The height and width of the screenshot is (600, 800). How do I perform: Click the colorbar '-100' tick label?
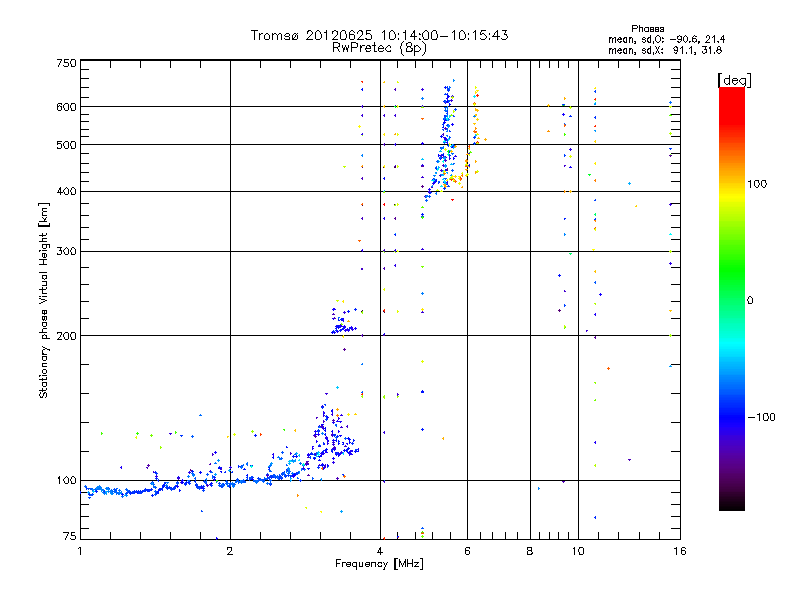pyautogui.click(x=761, y=417)
